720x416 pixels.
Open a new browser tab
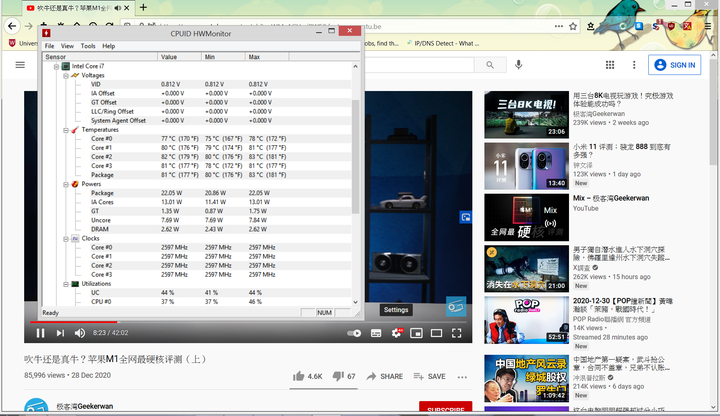click(x=143, y=7)
